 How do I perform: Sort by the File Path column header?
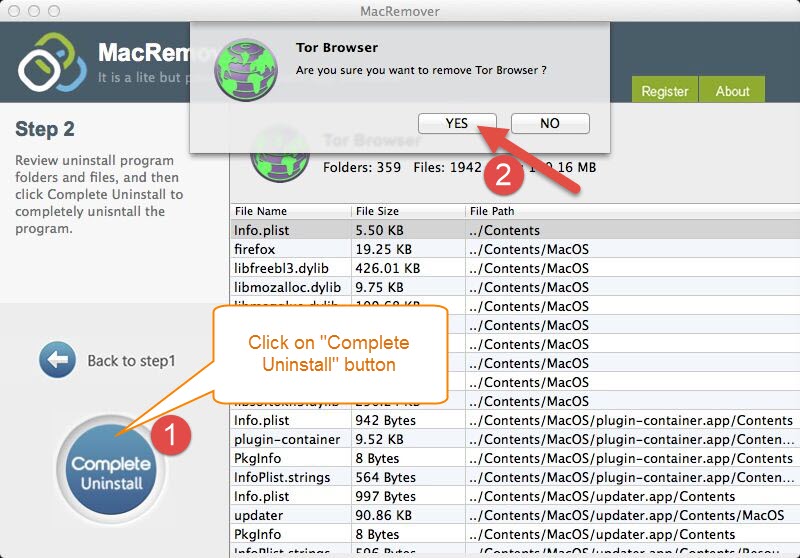[633, 211]
